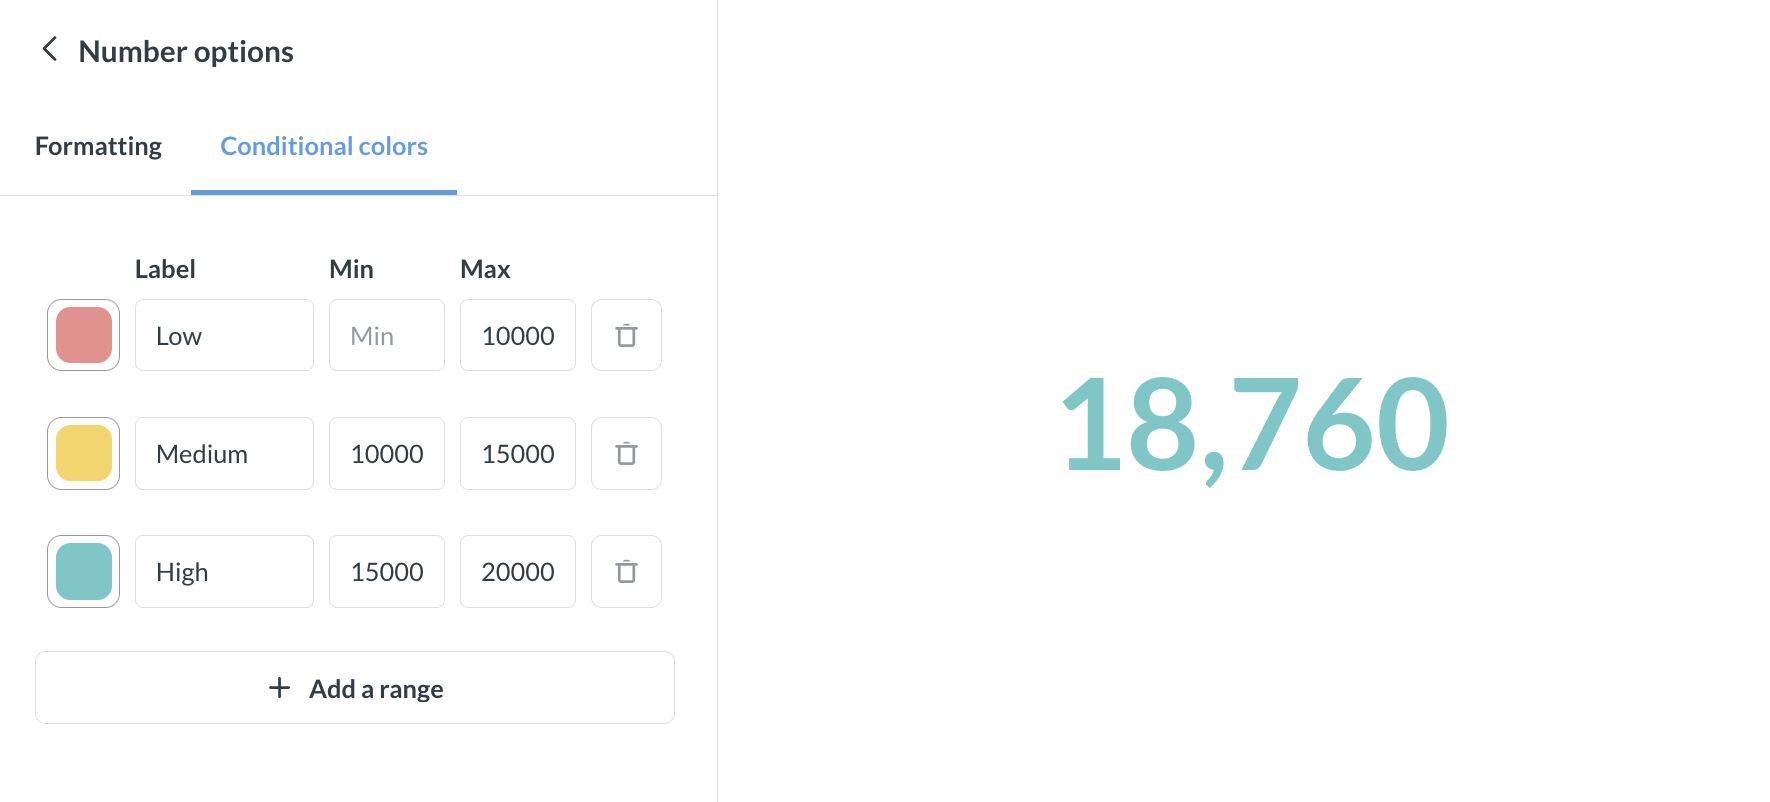Open the teal color swatch for High

[84, 571]
